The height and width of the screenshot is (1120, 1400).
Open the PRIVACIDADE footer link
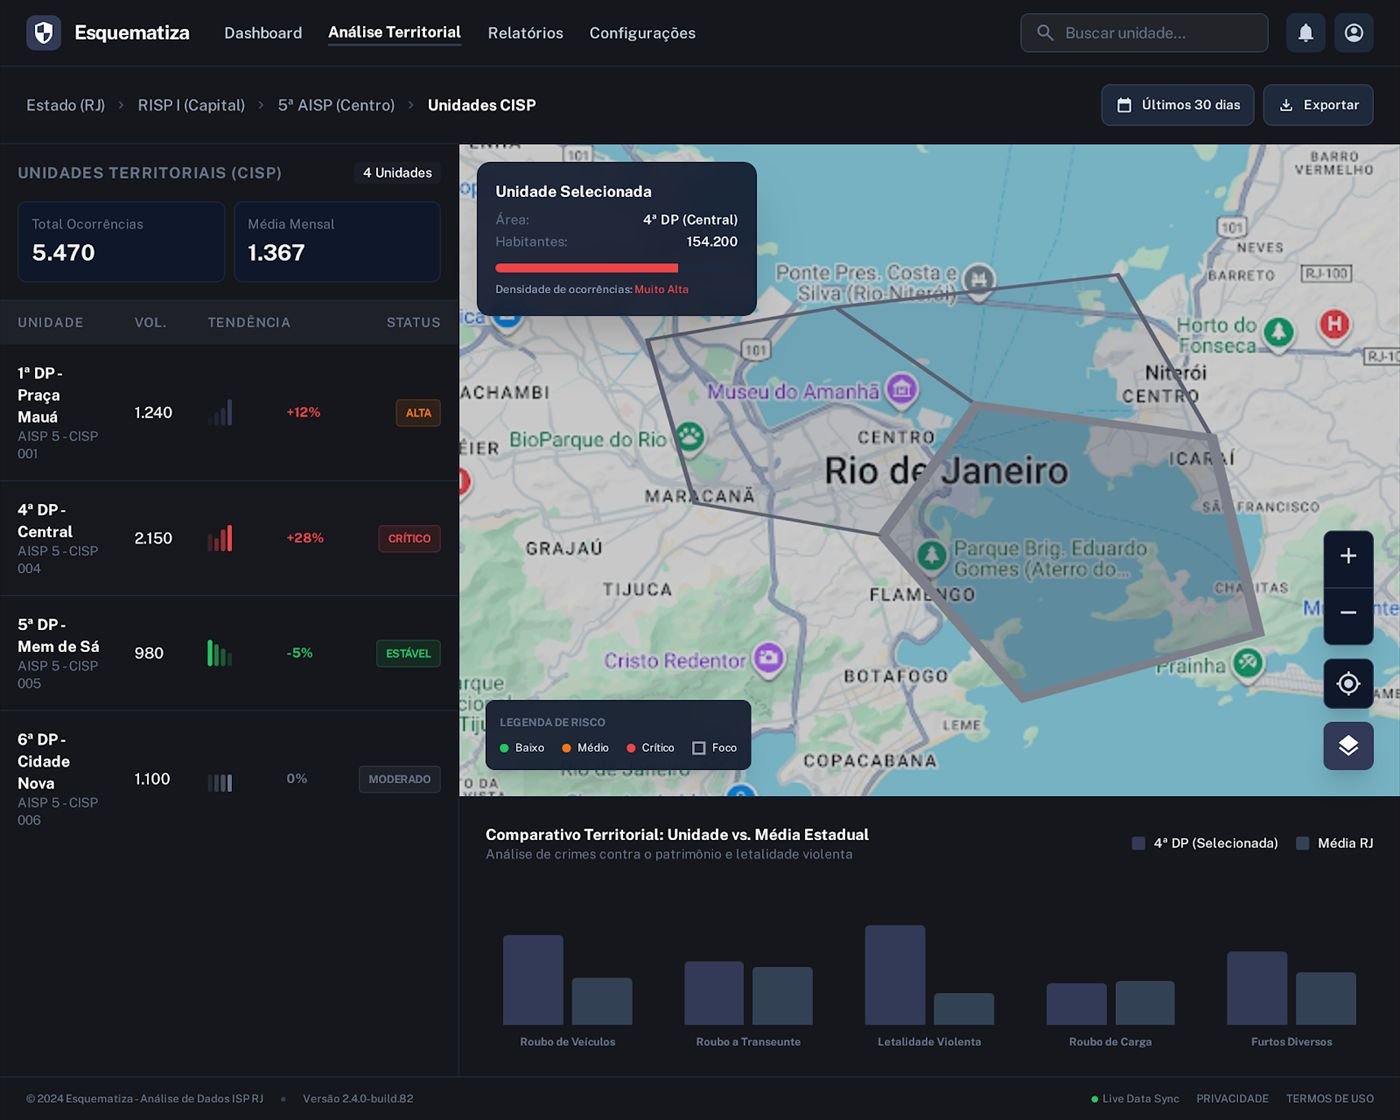tap(1232, 1098)
